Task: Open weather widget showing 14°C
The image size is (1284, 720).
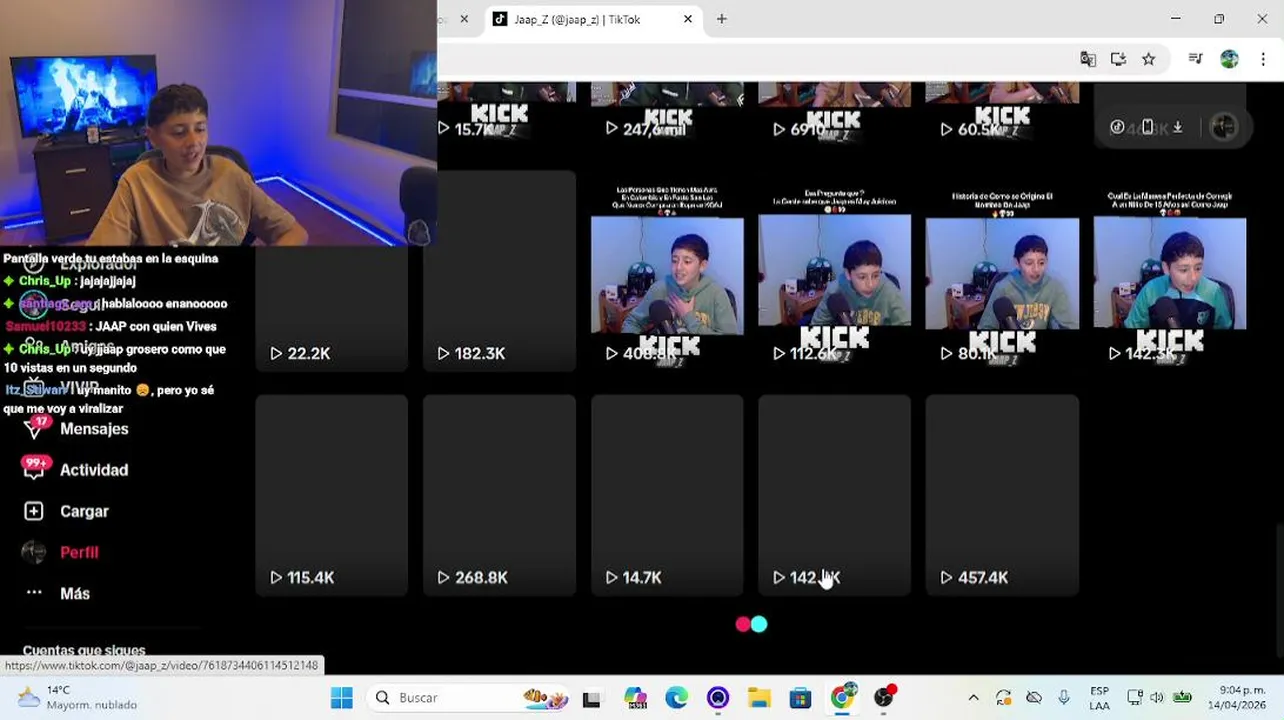Action: point(78,698)
